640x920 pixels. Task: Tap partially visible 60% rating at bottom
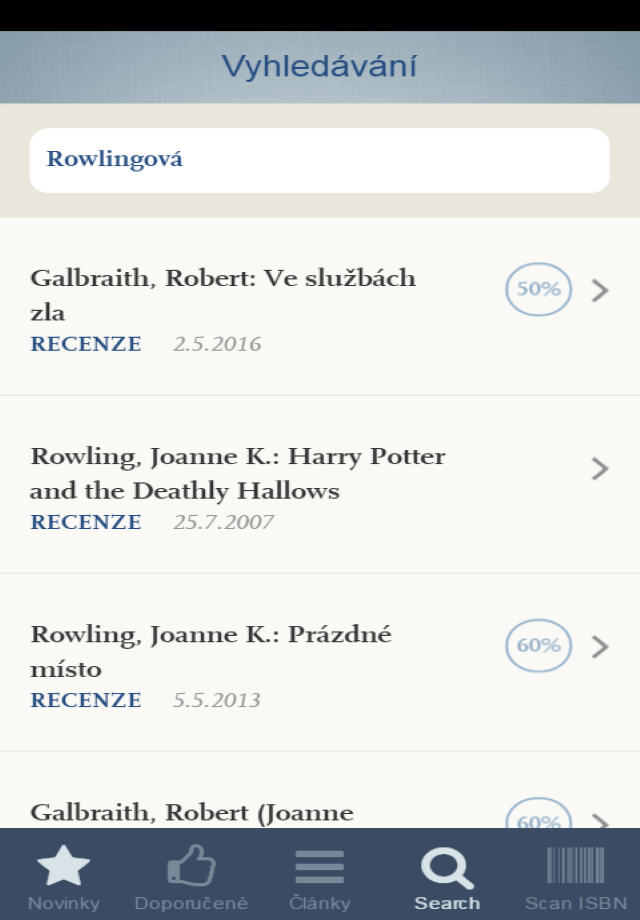[538, 818]
